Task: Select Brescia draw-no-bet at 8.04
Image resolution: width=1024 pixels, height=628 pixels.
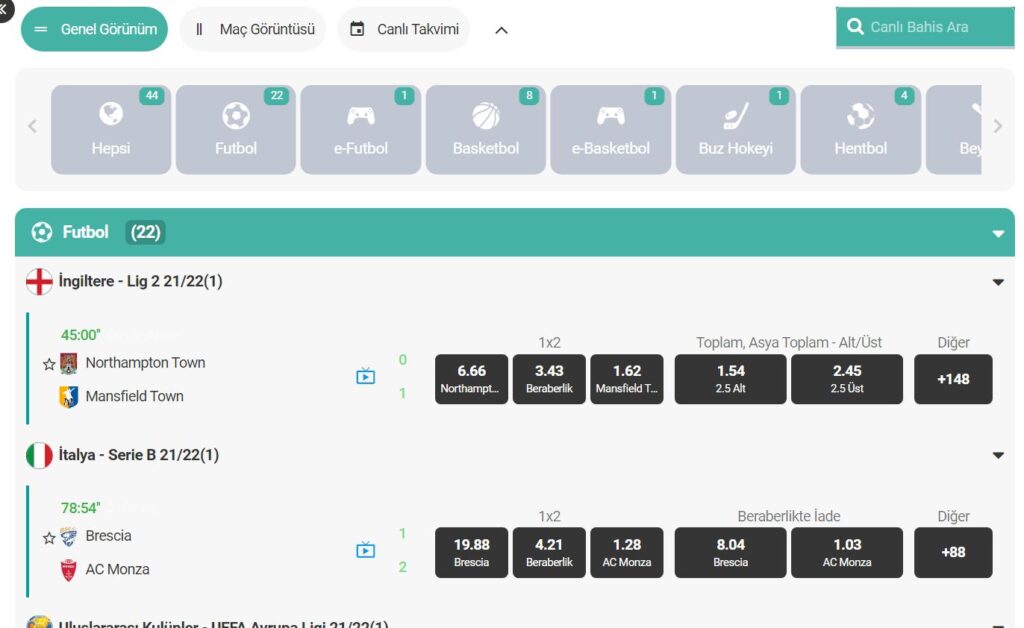Action: pyautogui.click(x=730, y=552)
